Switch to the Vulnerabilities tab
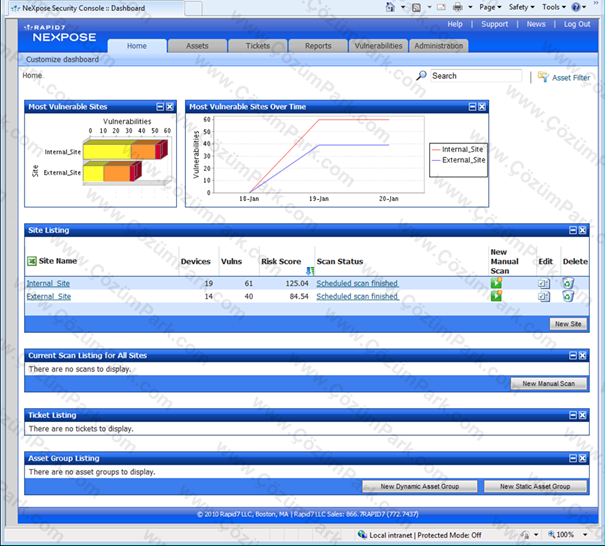Viewport: 605px width, 546px height. pos(378,46)
